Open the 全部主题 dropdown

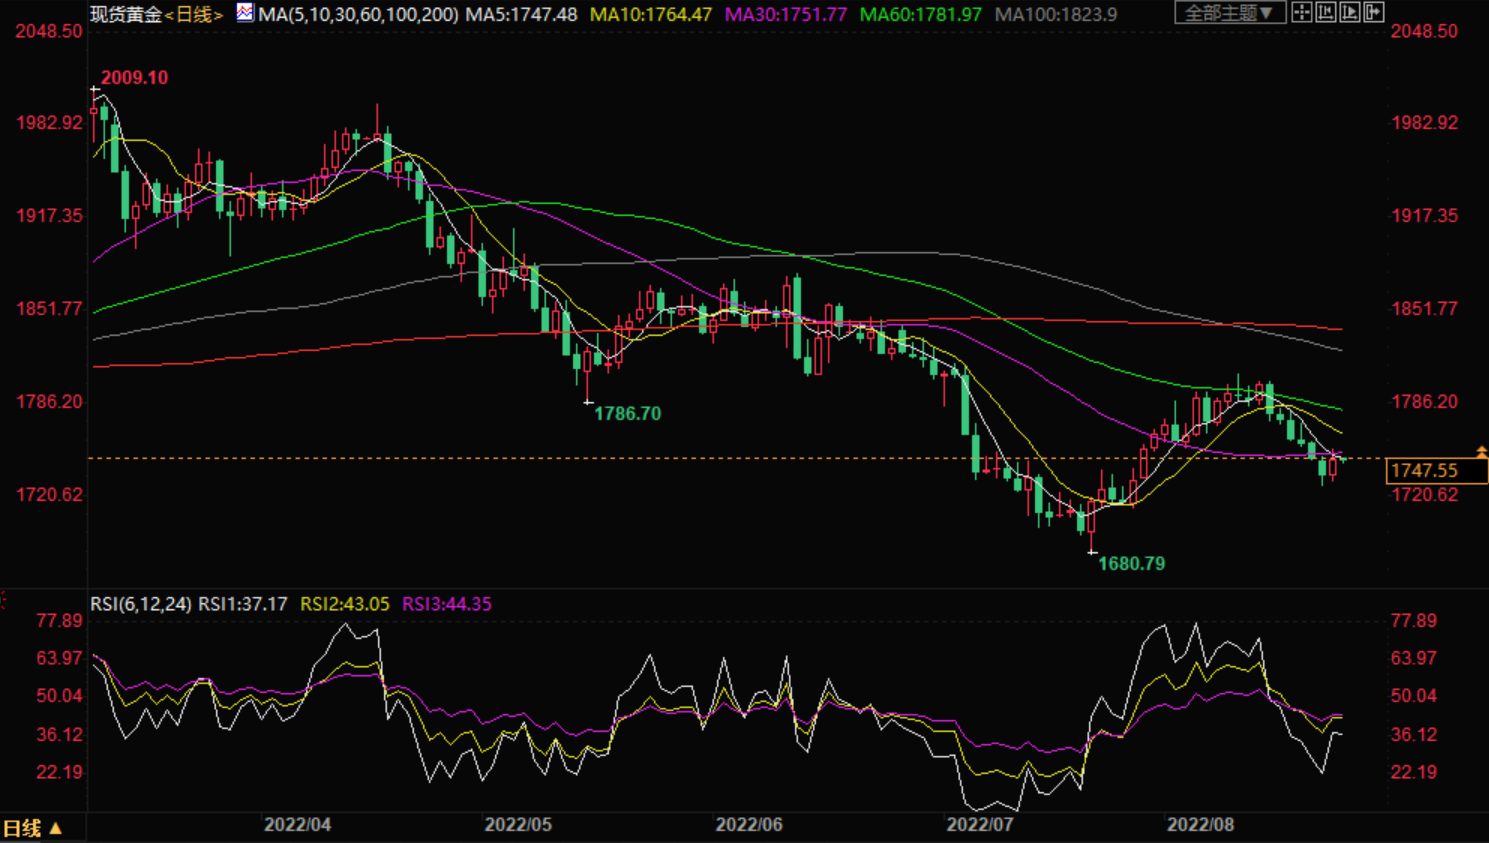(1229, 13)
